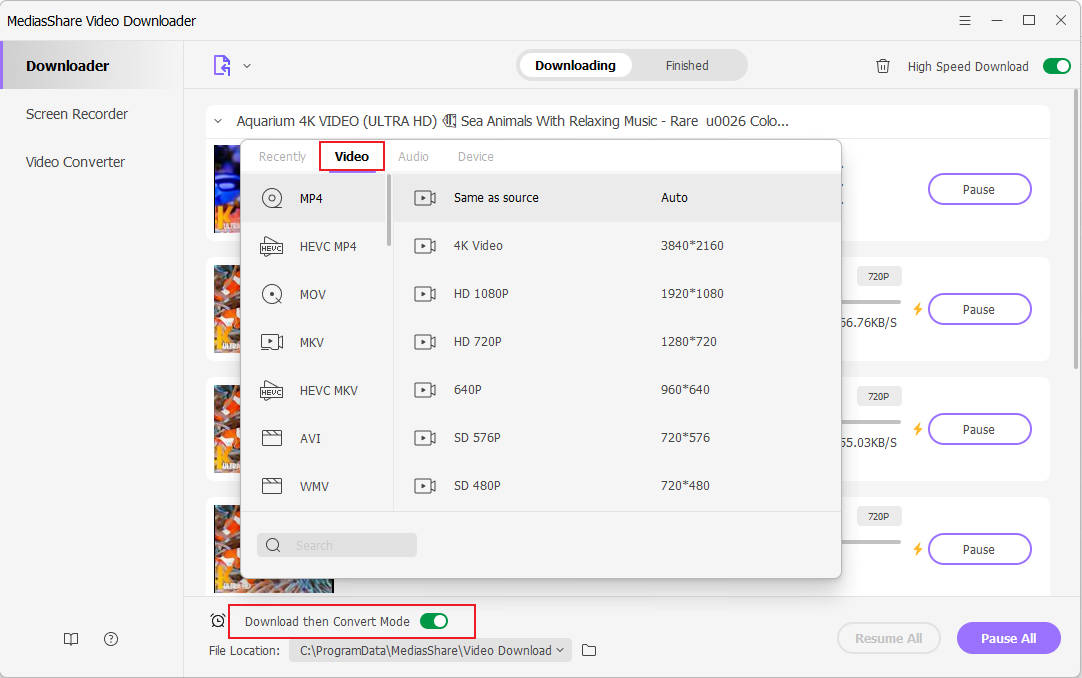Select the HD 720P preset icon

point(424,341)
